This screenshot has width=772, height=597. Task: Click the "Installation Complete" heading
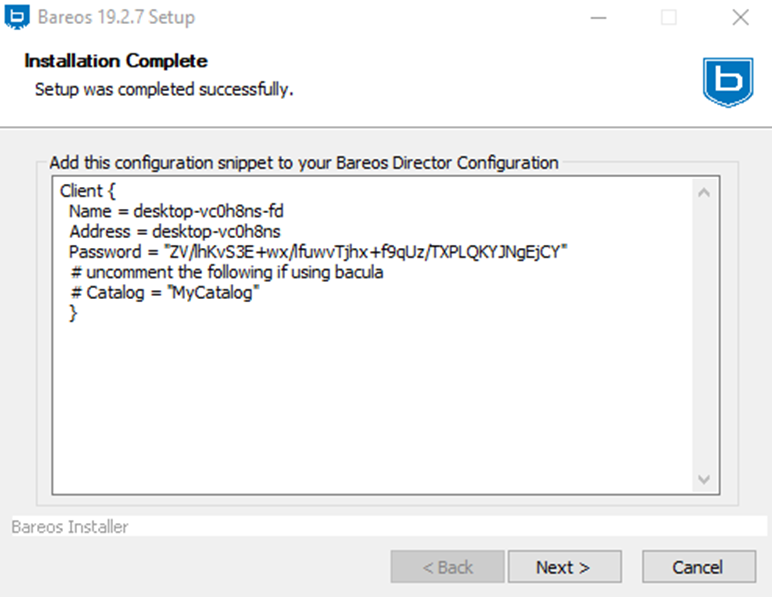click(x=116, y=61)
